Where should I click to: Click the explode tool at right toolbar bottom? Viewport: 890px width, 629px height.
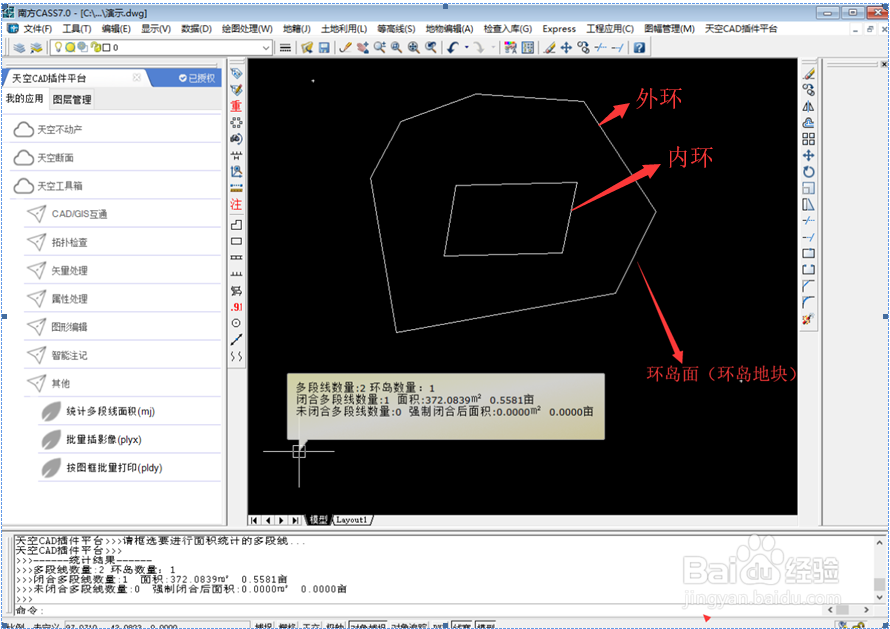[808, 319]
